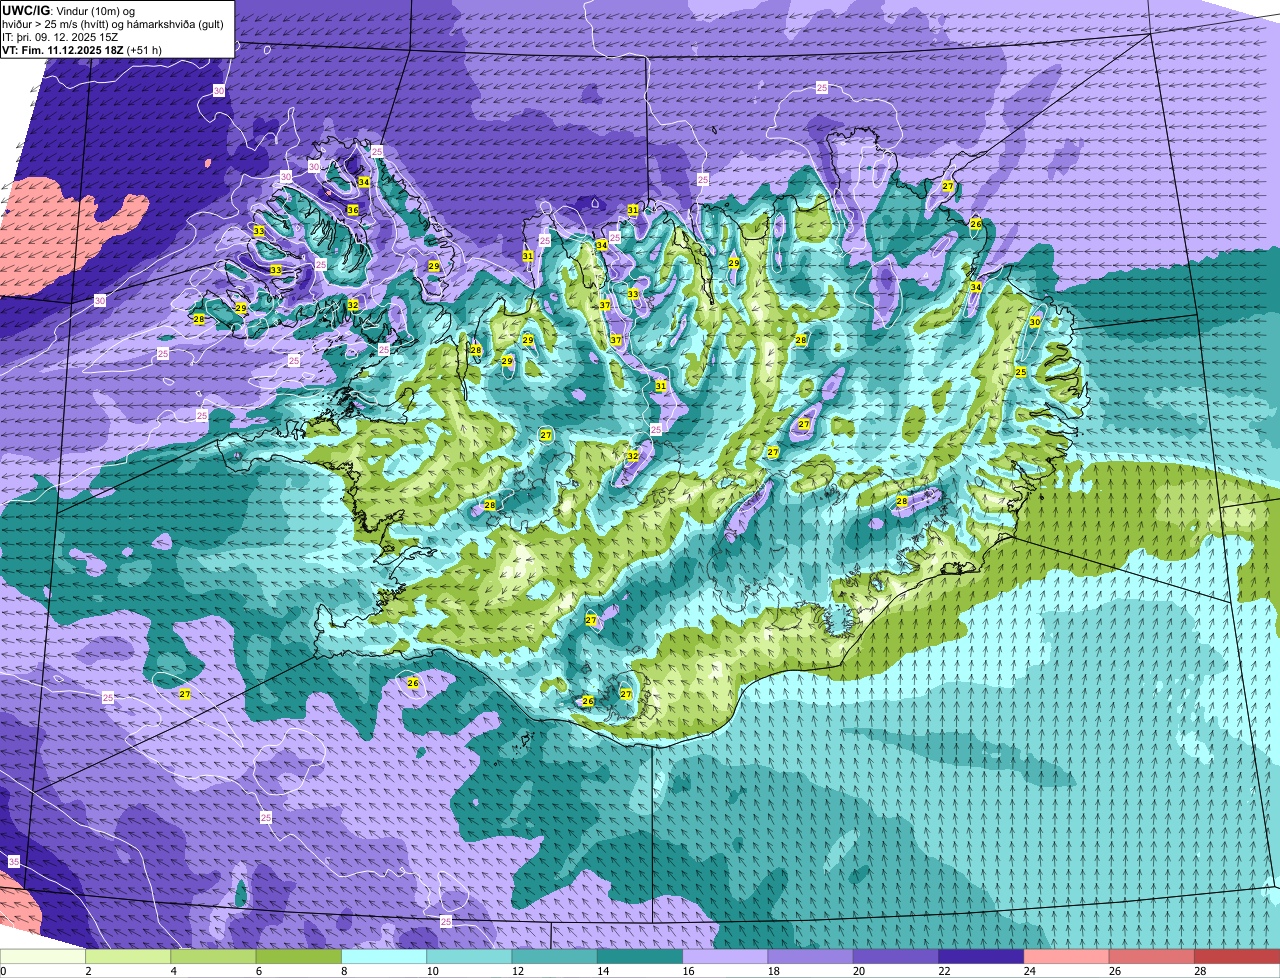Choose the 10–12 m/s turquoise legend swatch
Screen dimensions: 1280x978
pos(469,956)
